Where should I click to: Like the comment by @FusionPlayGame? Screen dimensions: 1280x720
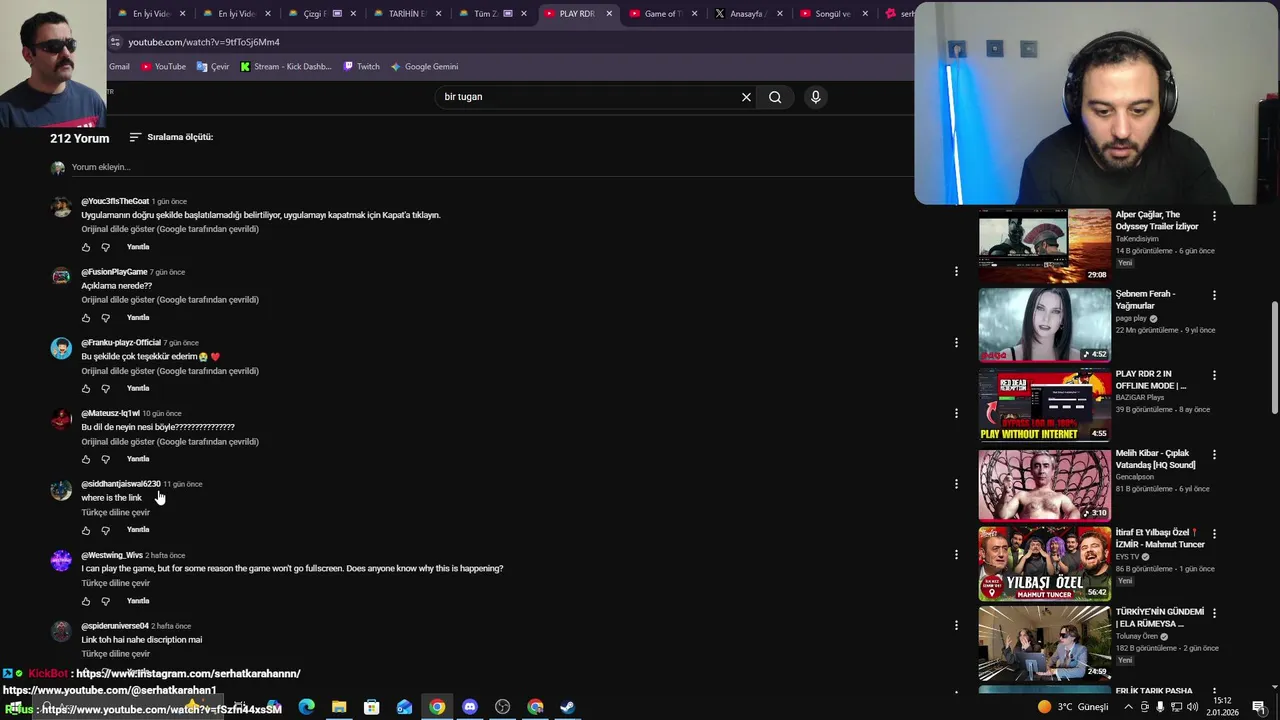click(86, 318)
